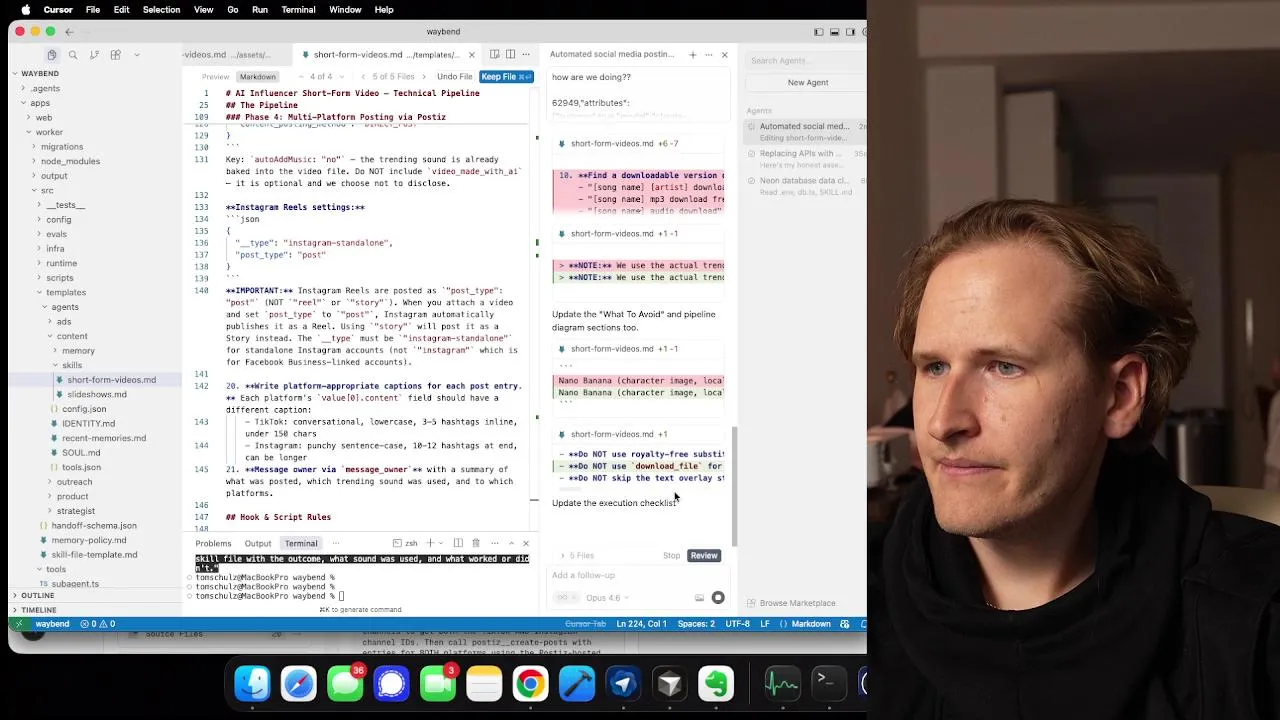Viewport: 1280px width, 720px height.
Task: Expand the migrations folder
Action: click(x=62, y=147)
